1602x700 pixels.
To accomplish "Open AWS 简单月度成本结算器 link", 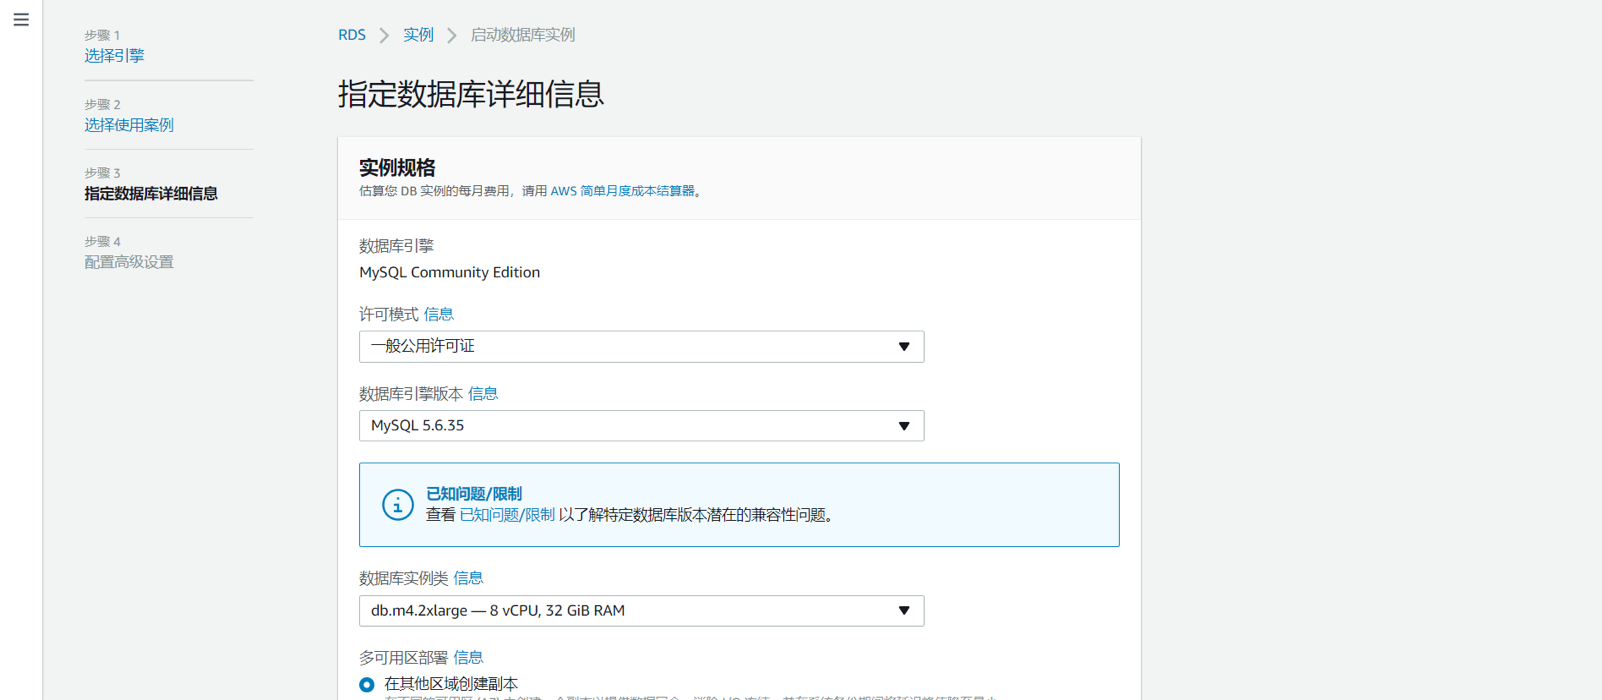I will tap(622, 191).
